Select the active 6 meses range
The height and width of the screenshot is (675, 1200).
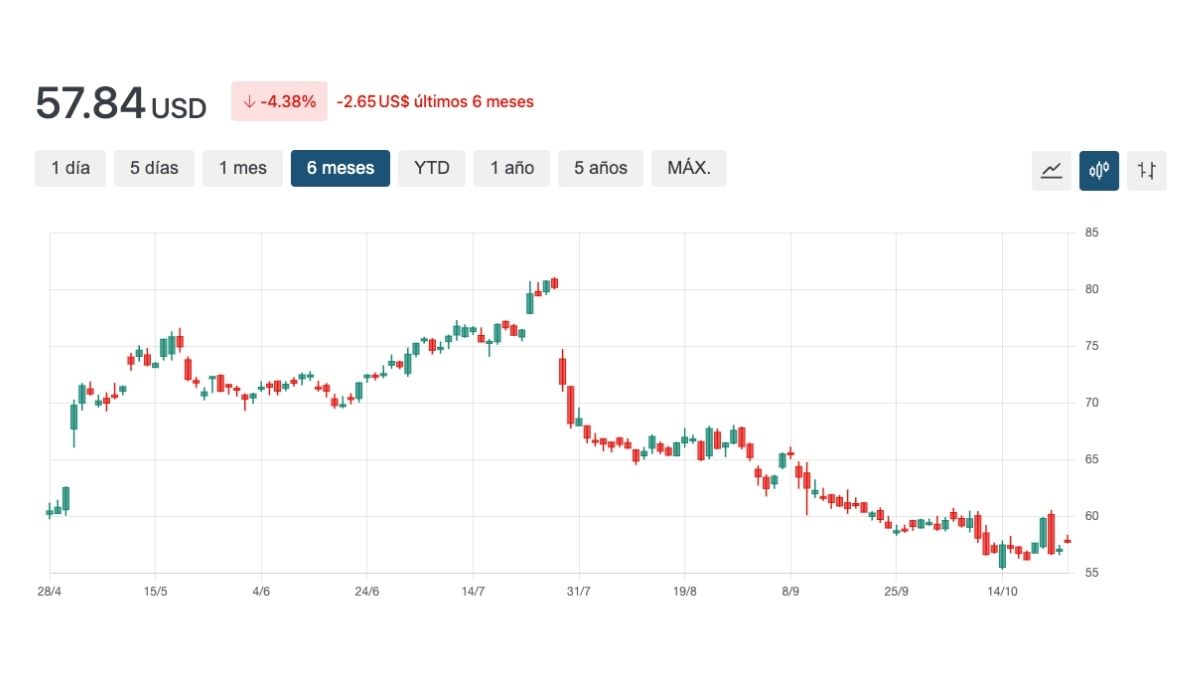click(x=340, y=168)
